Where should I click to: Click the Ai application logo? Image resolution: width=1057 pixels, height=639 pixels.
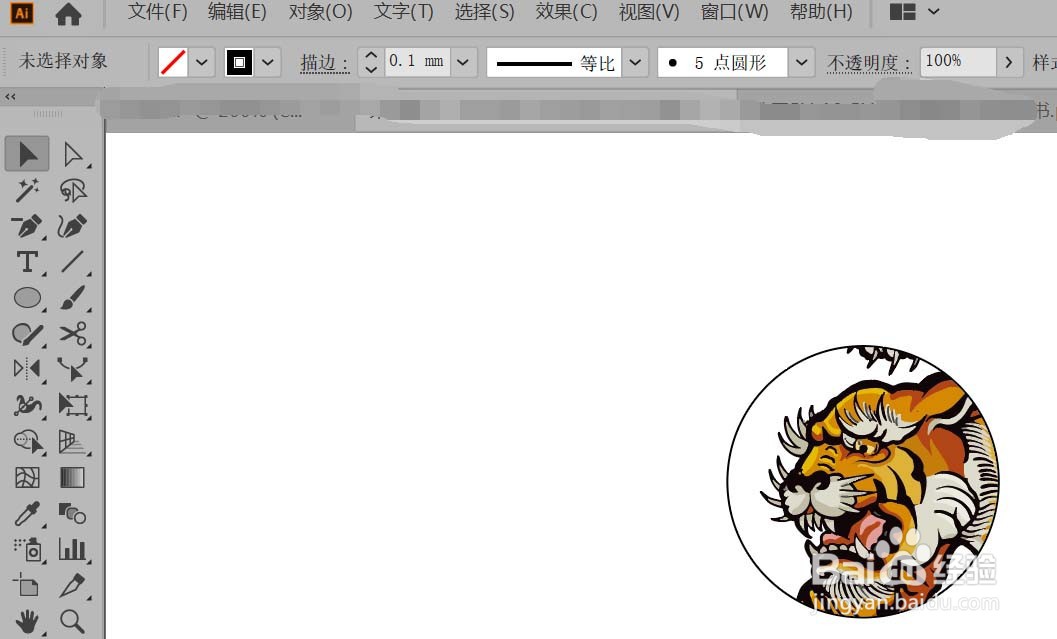22,13
